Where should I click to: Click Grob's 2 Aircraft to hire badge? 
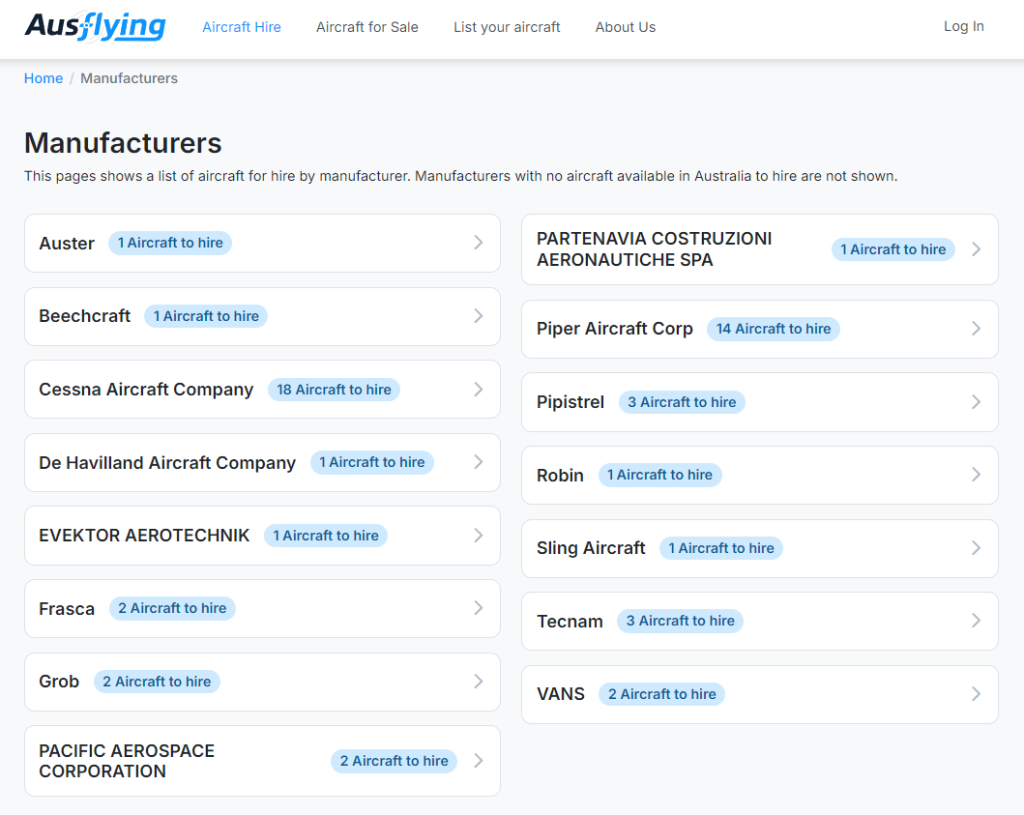click(157, 681)
